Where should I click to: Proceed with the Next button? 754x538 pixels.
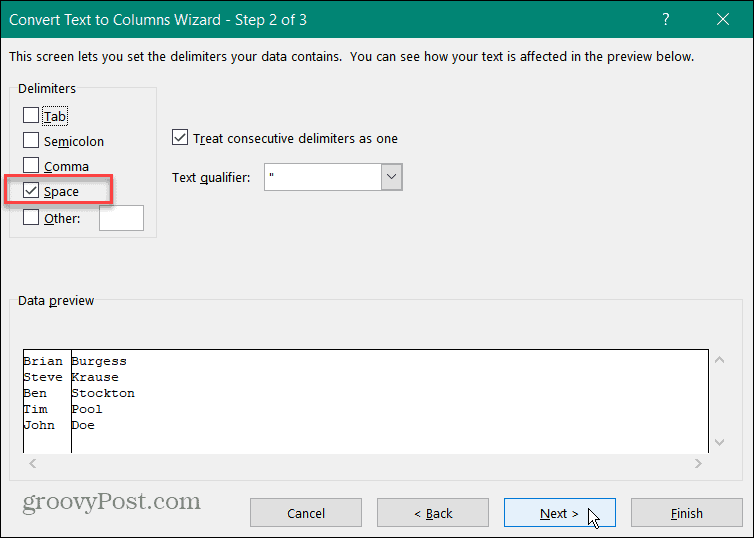click(x=560, y=513)
